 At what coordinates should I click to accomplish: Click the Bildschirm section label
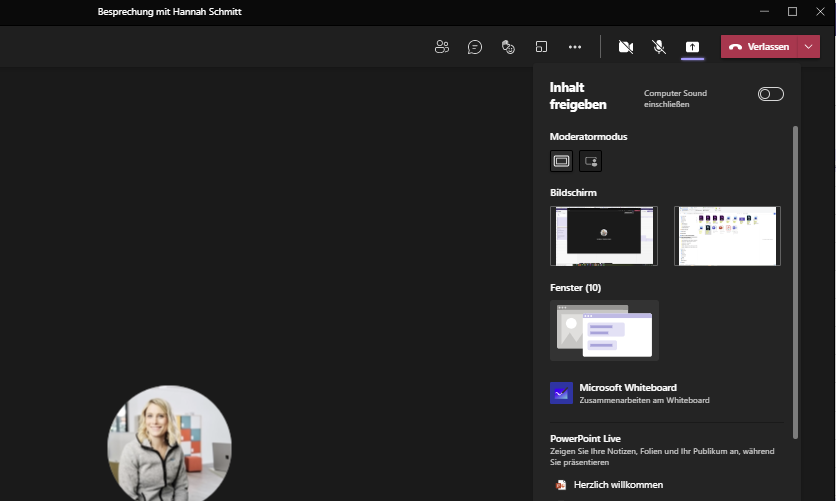pyautogui.click(x=573, y=193)
